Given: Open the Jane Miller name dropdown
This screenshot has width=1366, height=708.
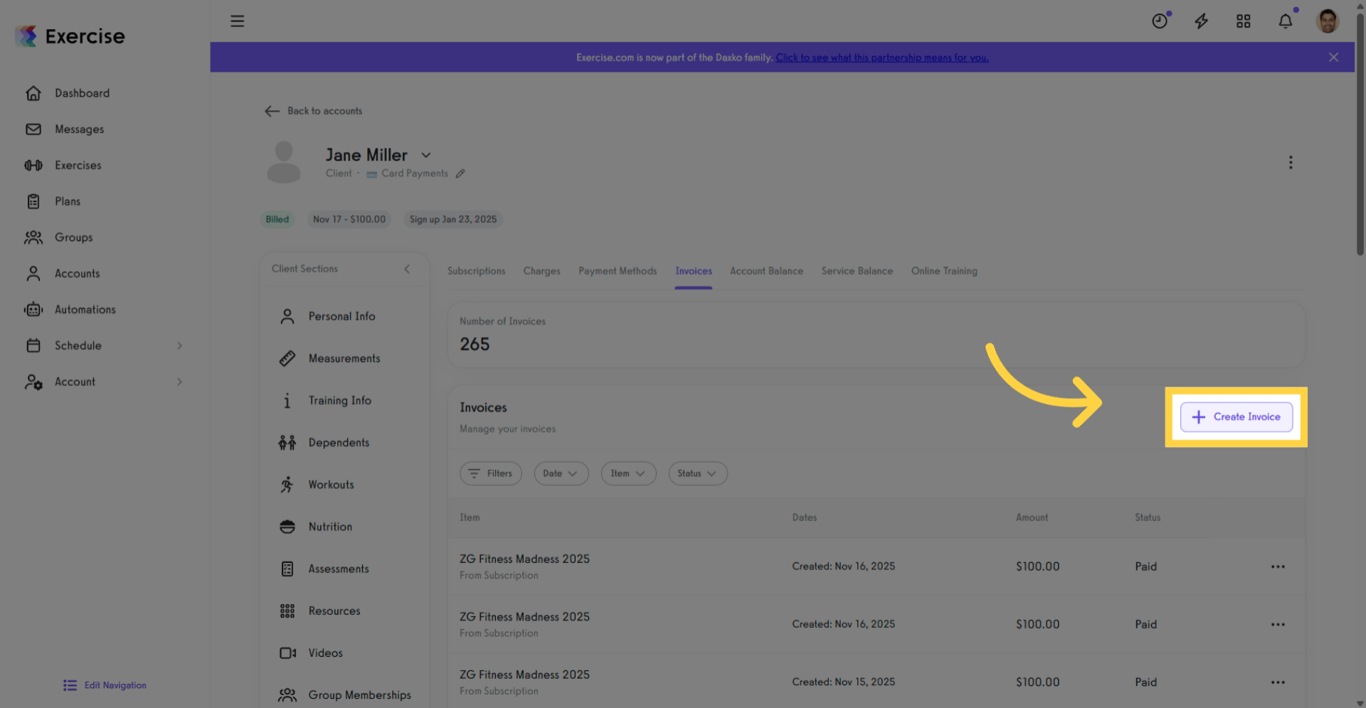Looking at the screenshot, I should (425, 155).
